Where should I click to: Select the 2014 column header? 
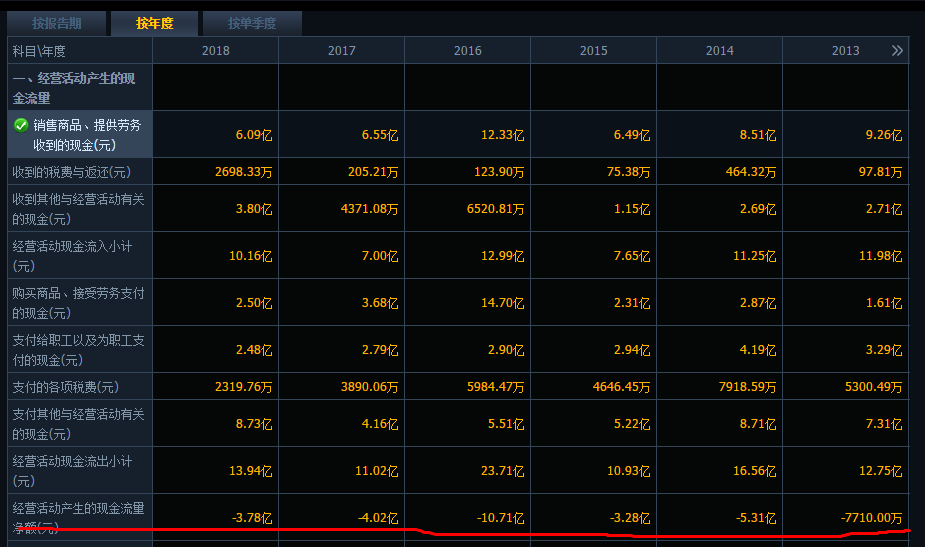719,51
